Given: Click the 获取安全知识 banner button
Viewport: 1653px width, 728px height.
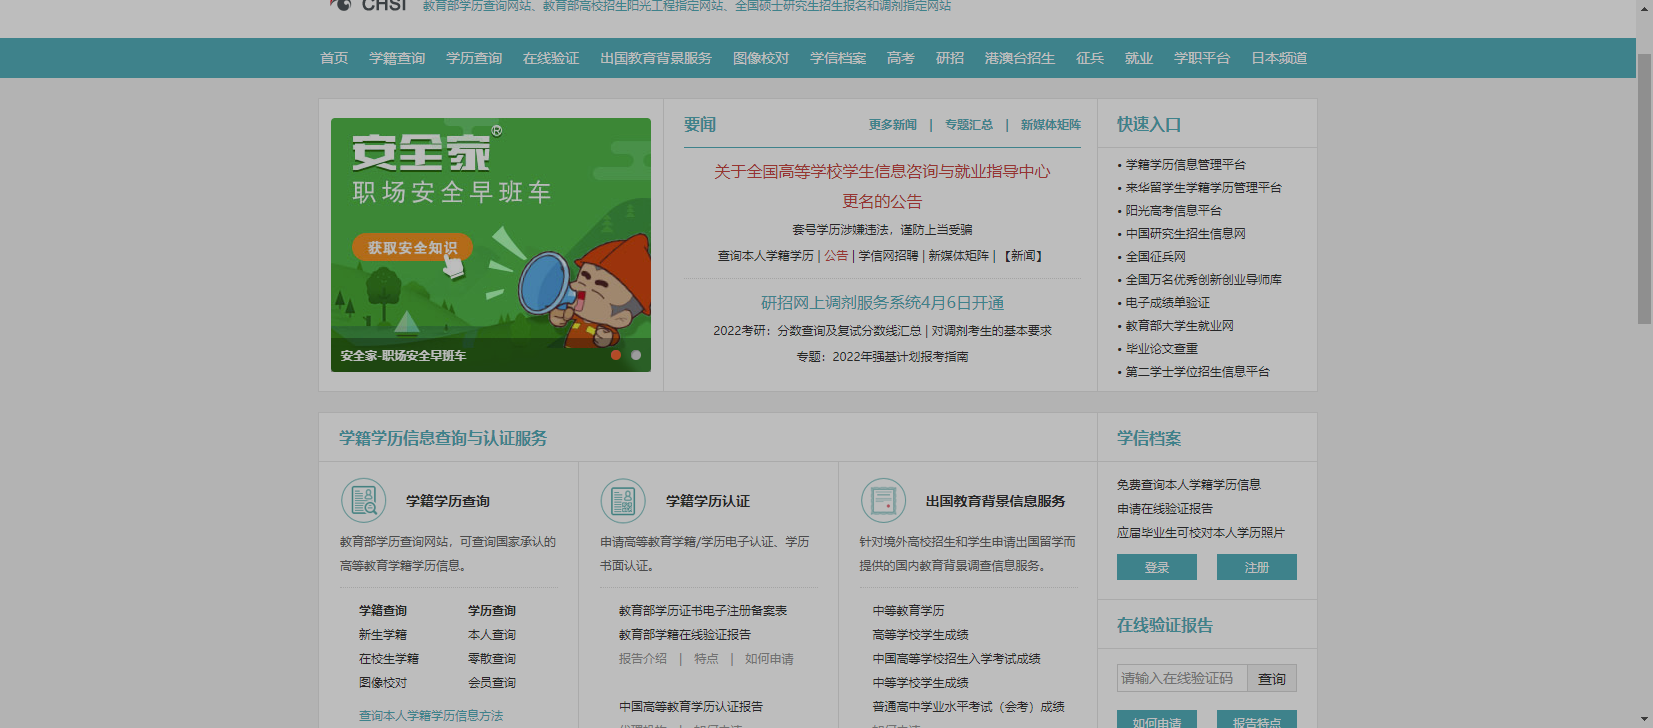Looking at the screenshot, I should click(x=412, y=248).
